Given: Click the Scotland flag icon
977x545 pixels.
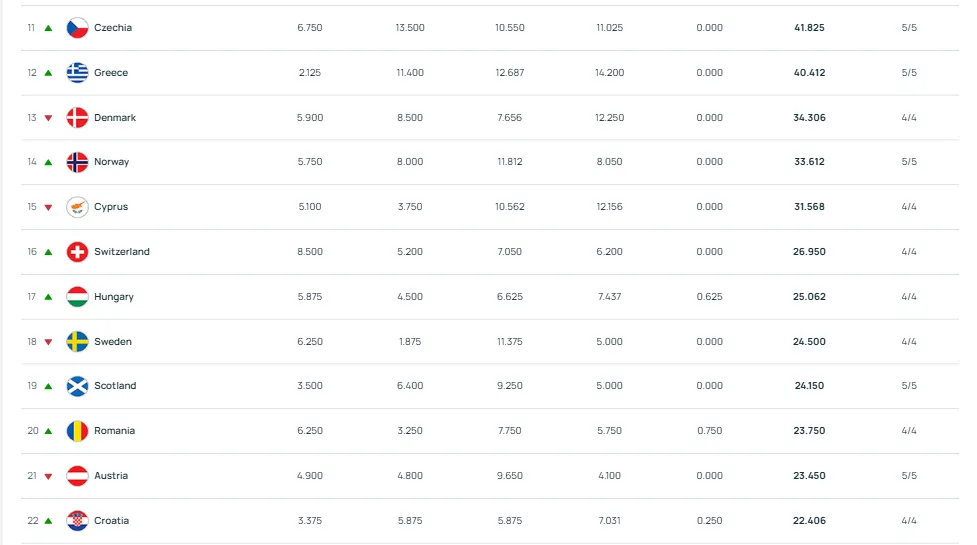Looking at the screenshot, I should click(77, 386).
